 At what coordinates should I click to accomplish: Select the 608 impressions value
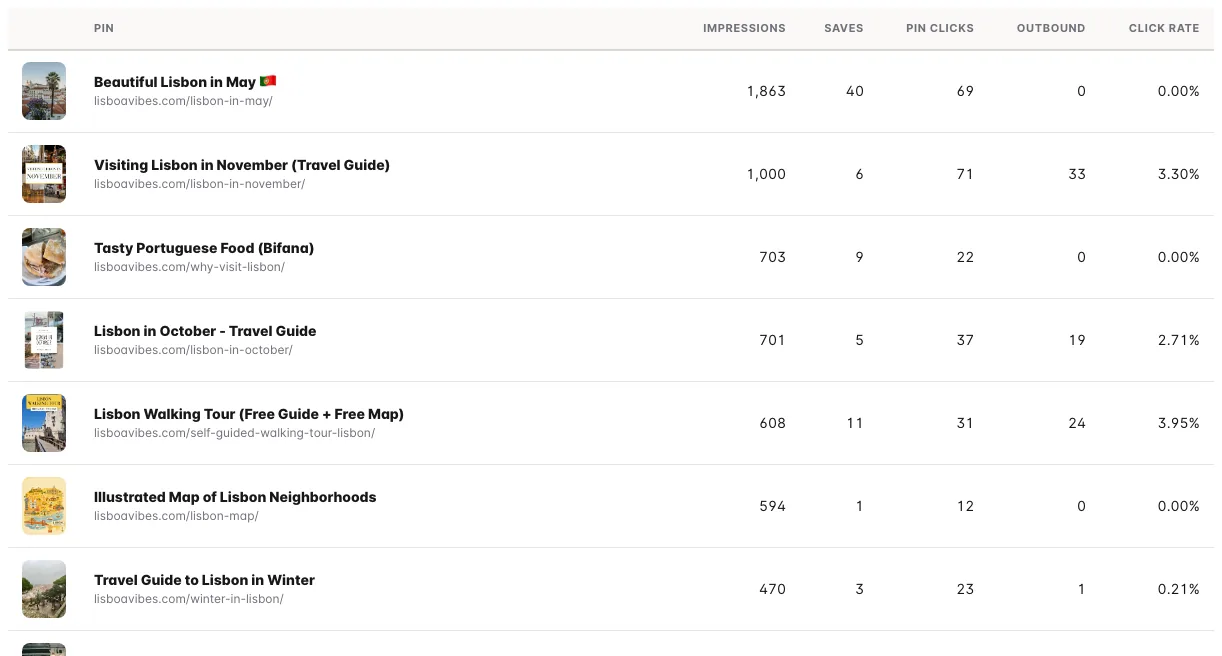pos(772,423)
